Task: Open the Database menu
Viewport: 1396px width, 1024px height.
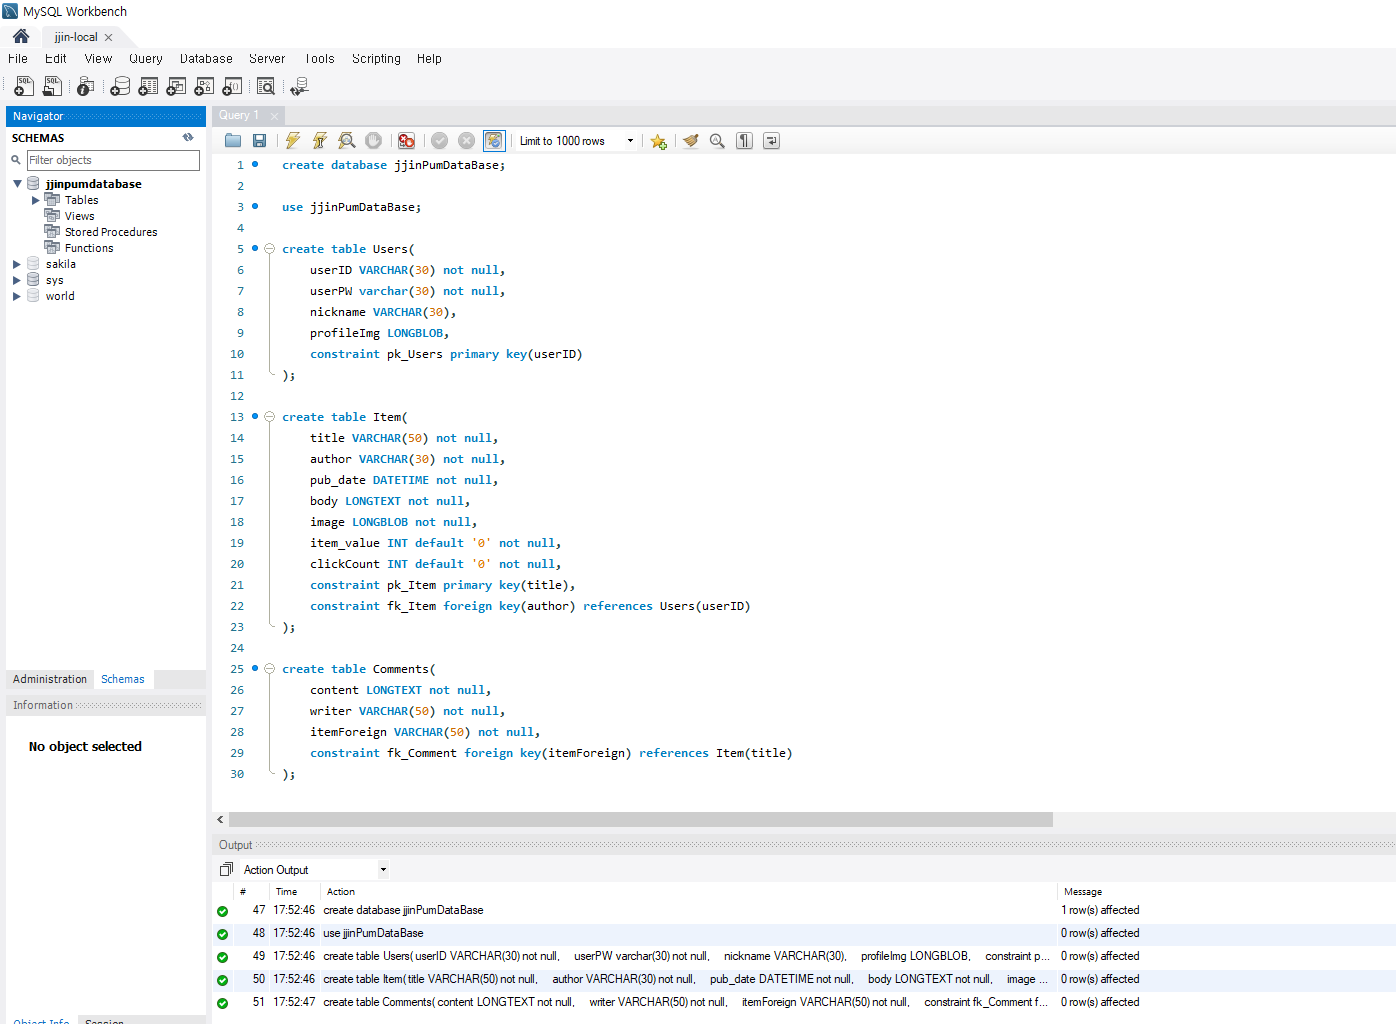Action: 206,59
